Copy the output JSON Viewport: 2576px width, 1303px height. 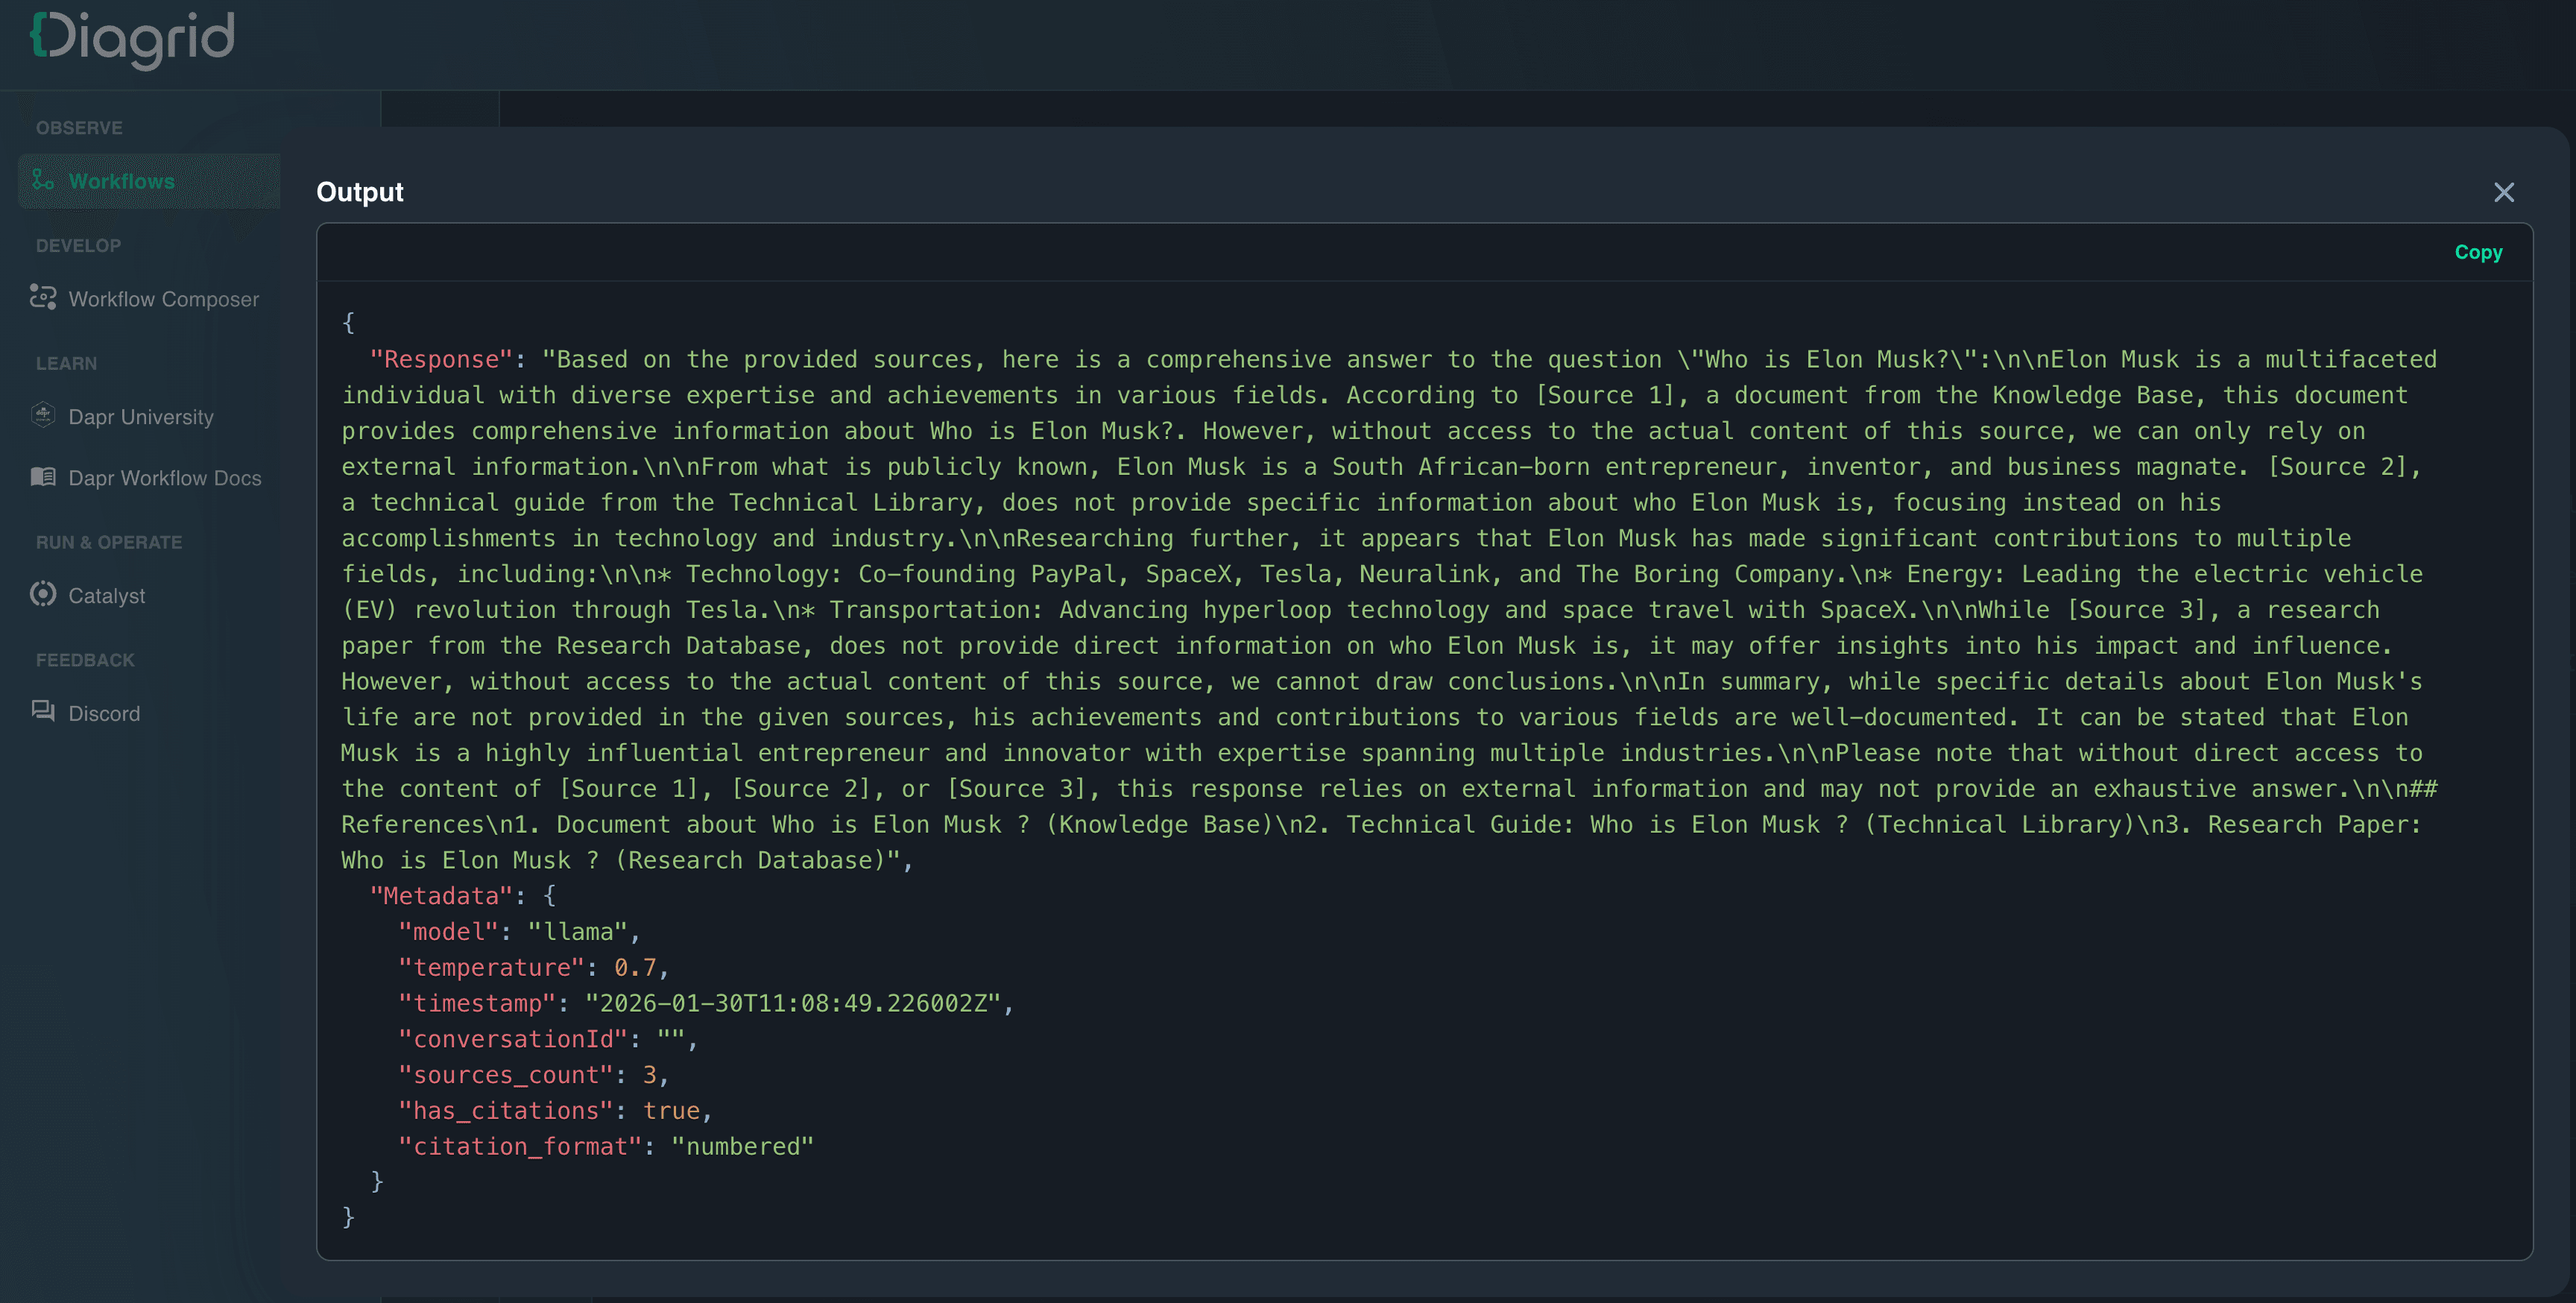2478,252
